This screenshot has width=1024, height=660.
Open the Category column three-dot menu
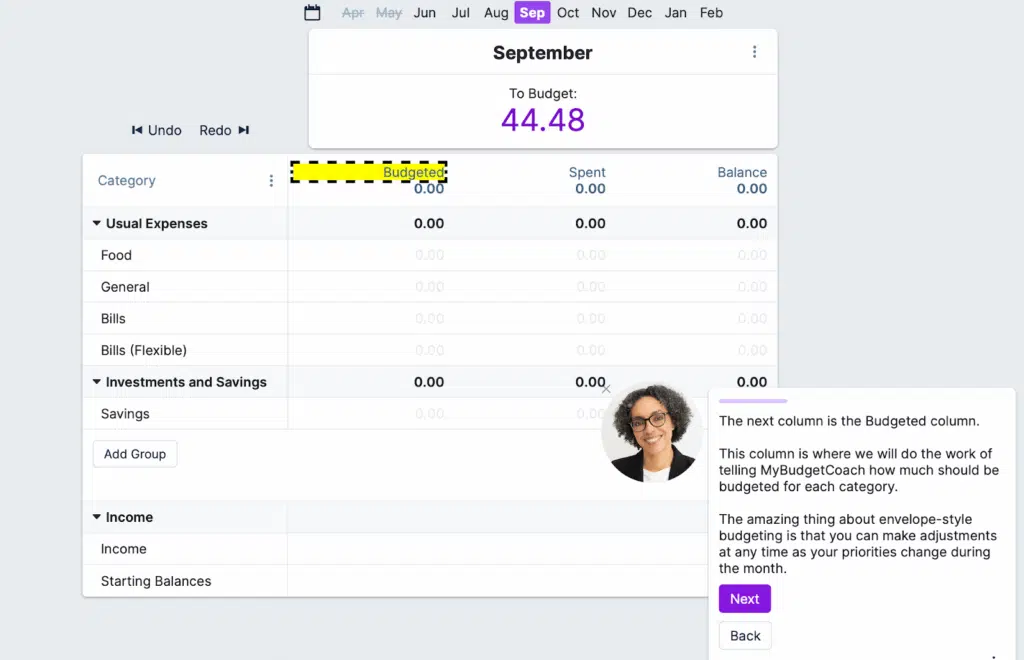pyautogui.click(x=271, y=181)
